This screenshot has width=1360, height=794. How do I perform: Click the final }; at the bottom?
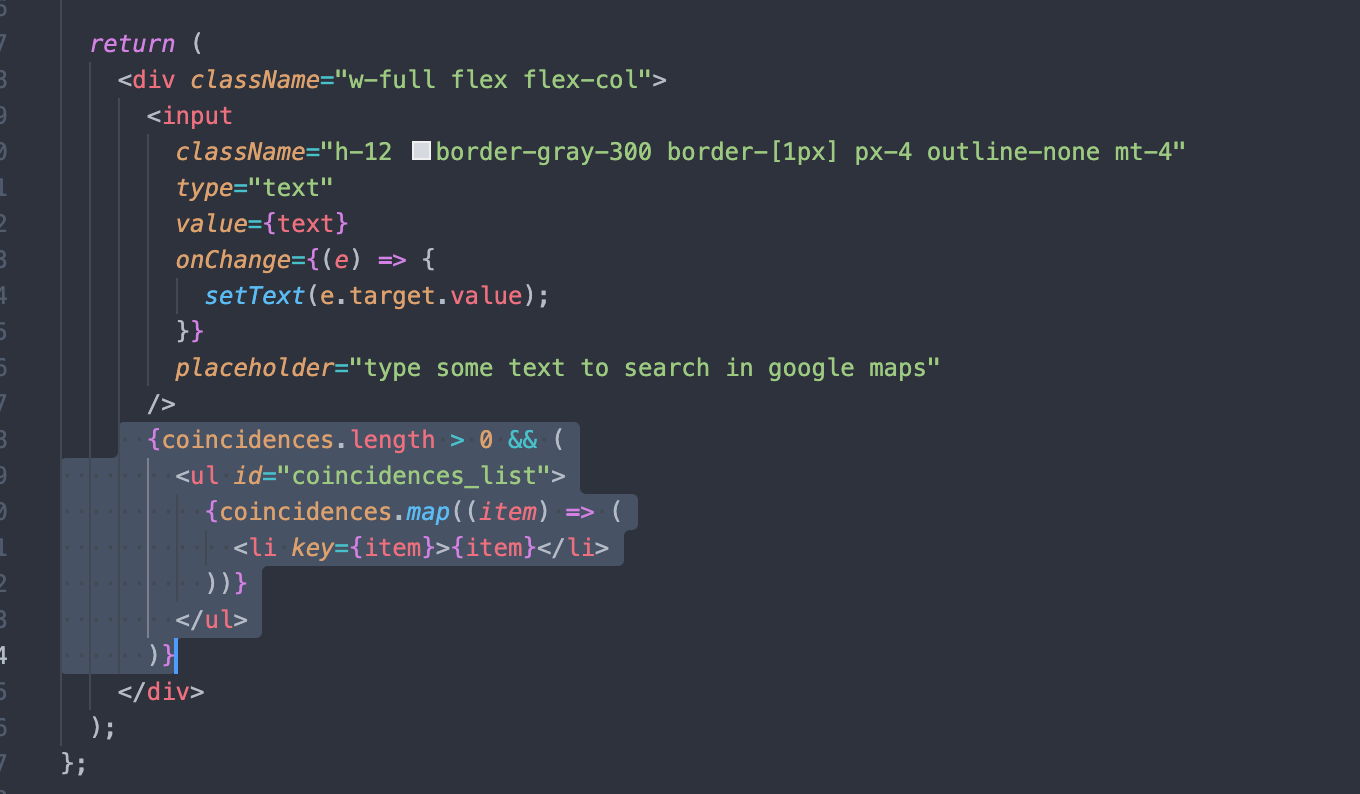pos(70,763)
